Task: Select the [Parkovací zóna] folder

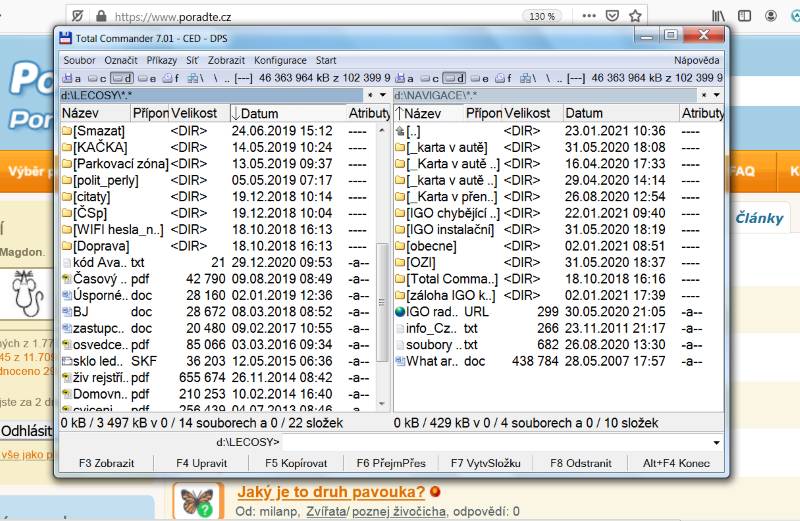Action: [115, 164]
